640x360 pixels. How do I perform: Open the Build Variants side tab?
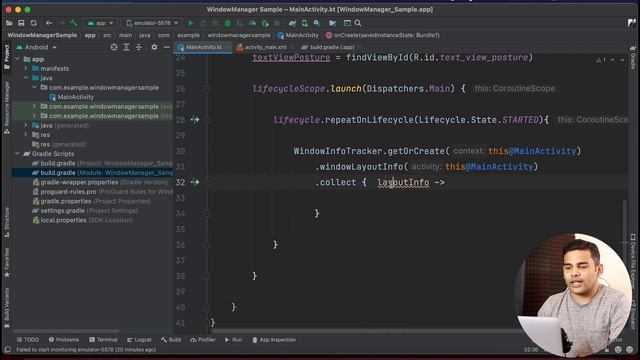(7, 308)
